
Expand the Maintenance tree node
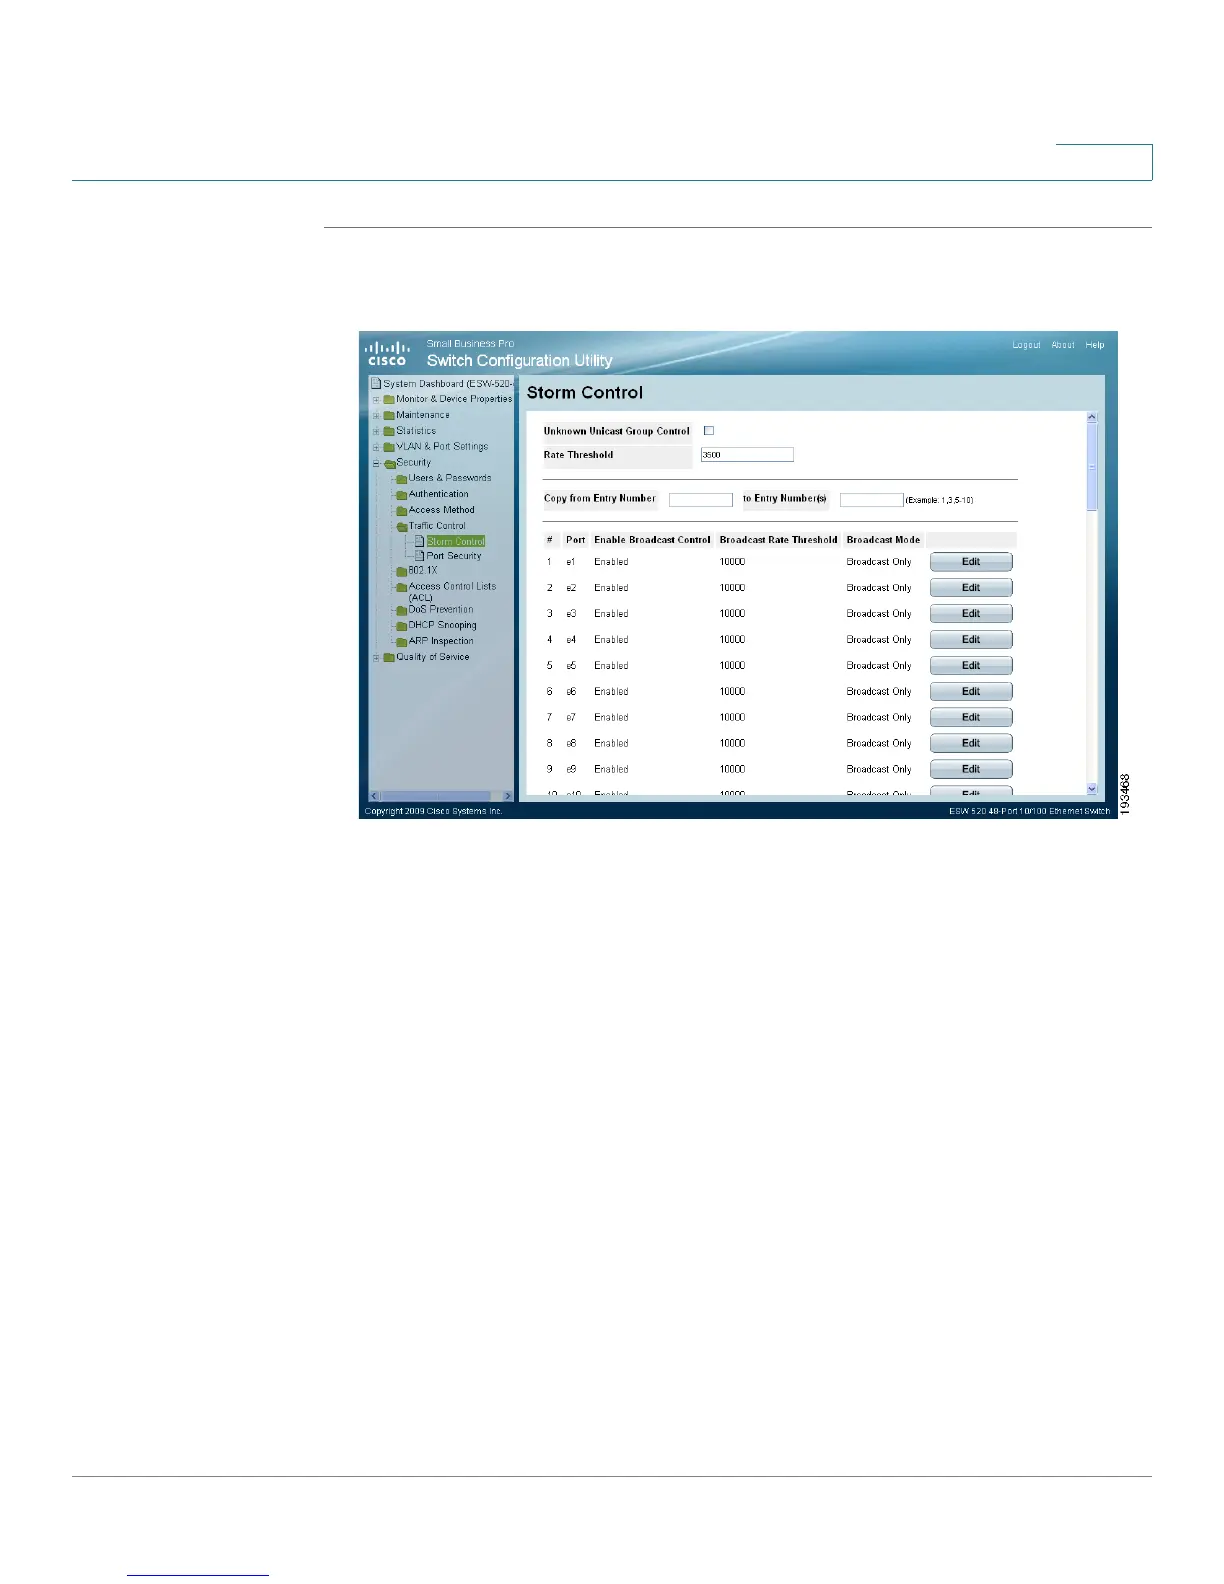point(377,415)
